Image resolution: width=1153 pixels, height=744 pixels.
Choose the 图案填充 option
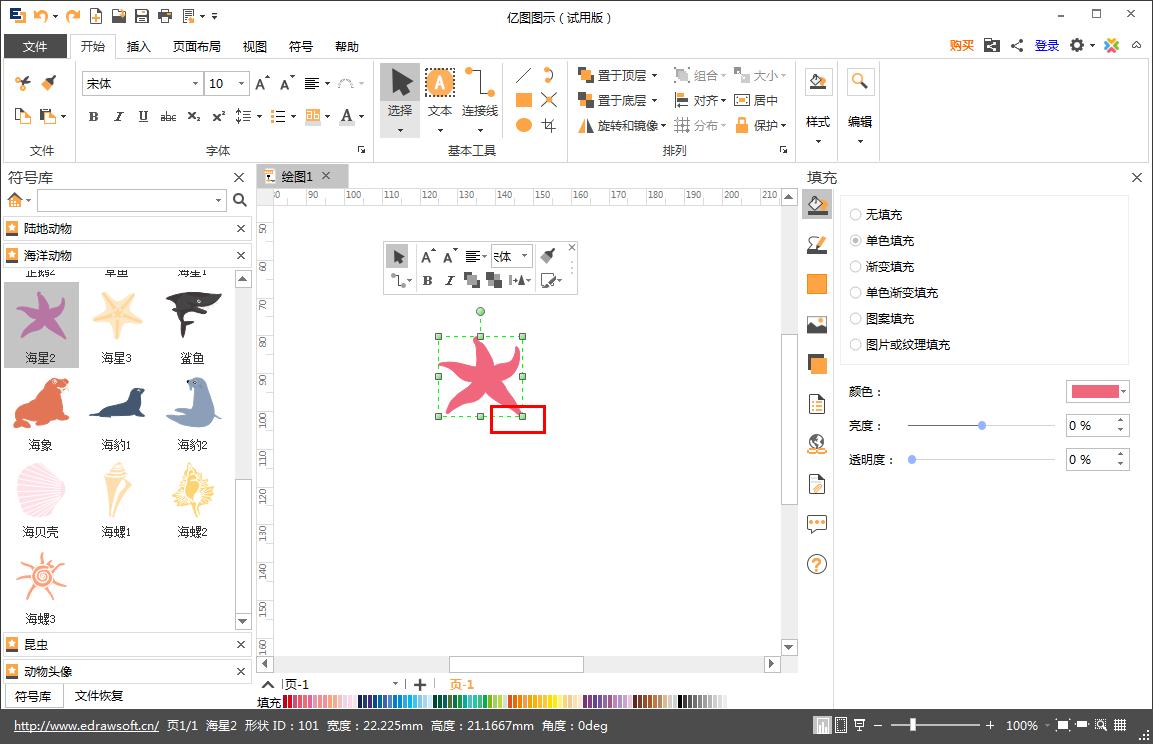855,318
